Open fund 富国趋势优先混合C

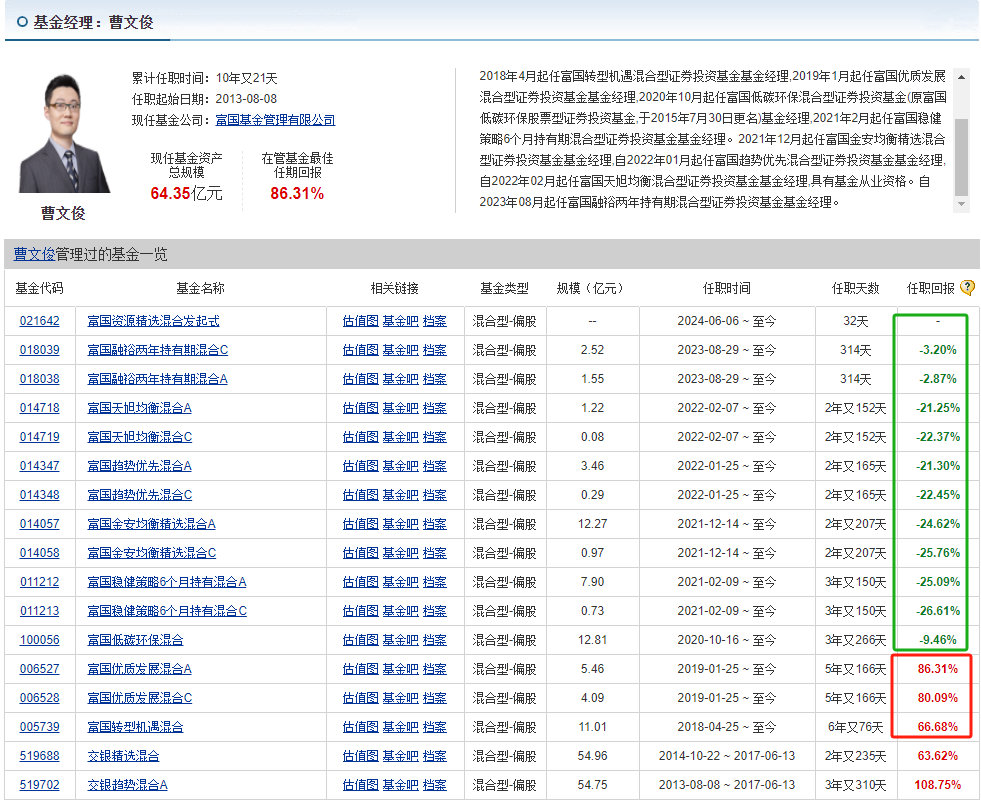pos(140,495)
